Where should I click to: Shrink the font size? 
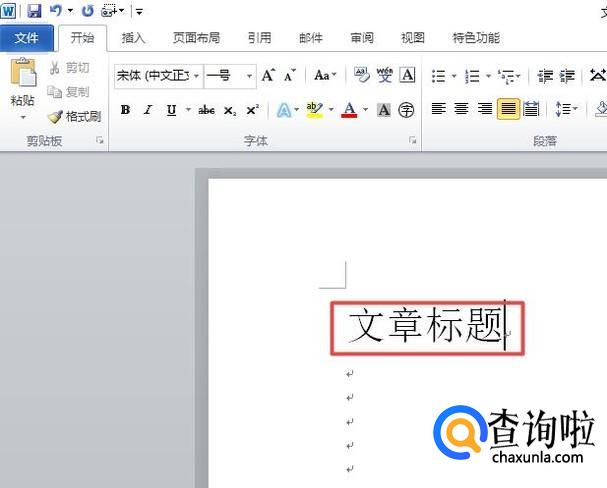click(290, 75)
